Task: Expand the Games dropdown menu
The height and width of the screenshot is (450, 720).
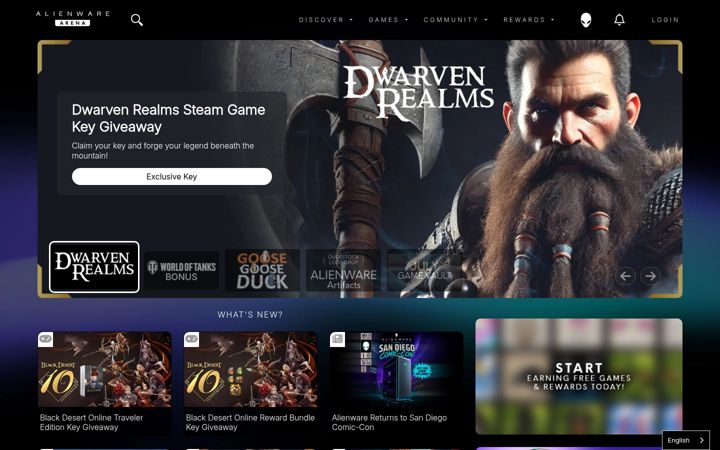Action: pyautogui.click(x=388, y=20)
